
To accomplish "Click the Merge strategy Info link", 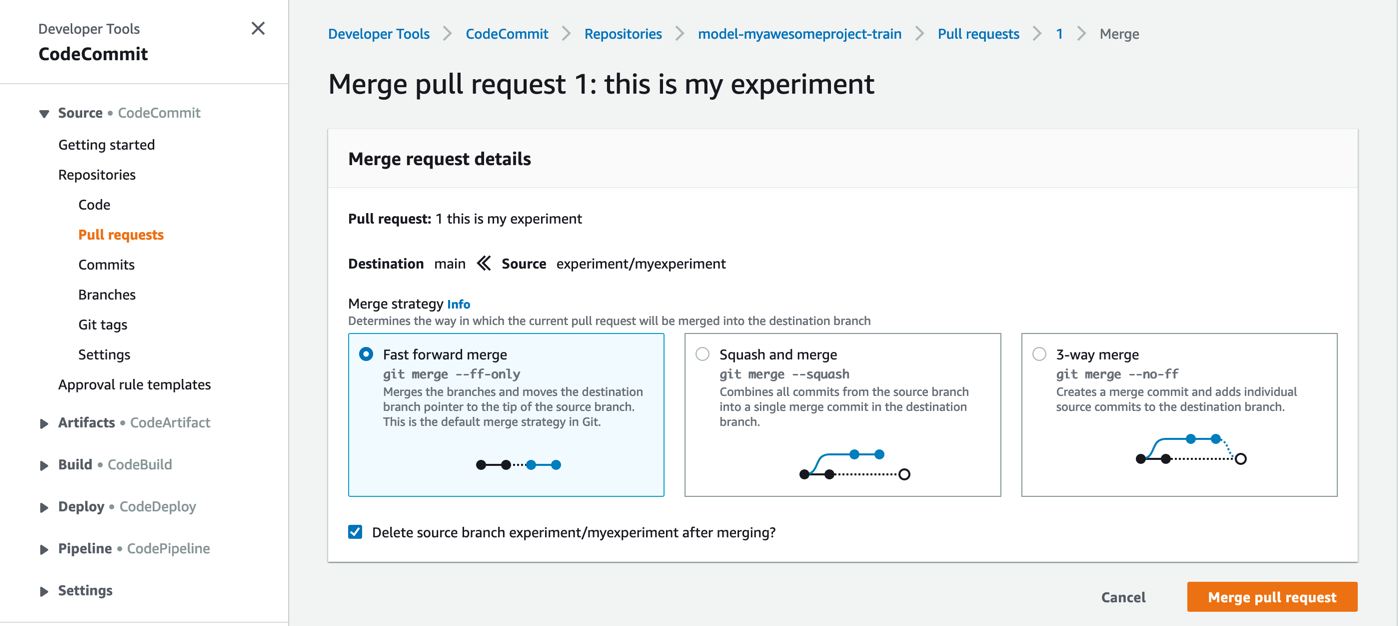I will (458, 304).
